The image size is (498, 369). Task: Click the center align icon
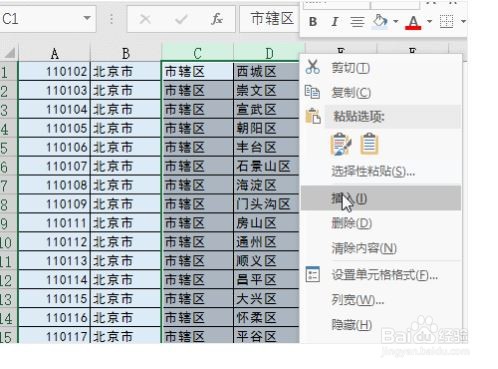pos(357,22)
